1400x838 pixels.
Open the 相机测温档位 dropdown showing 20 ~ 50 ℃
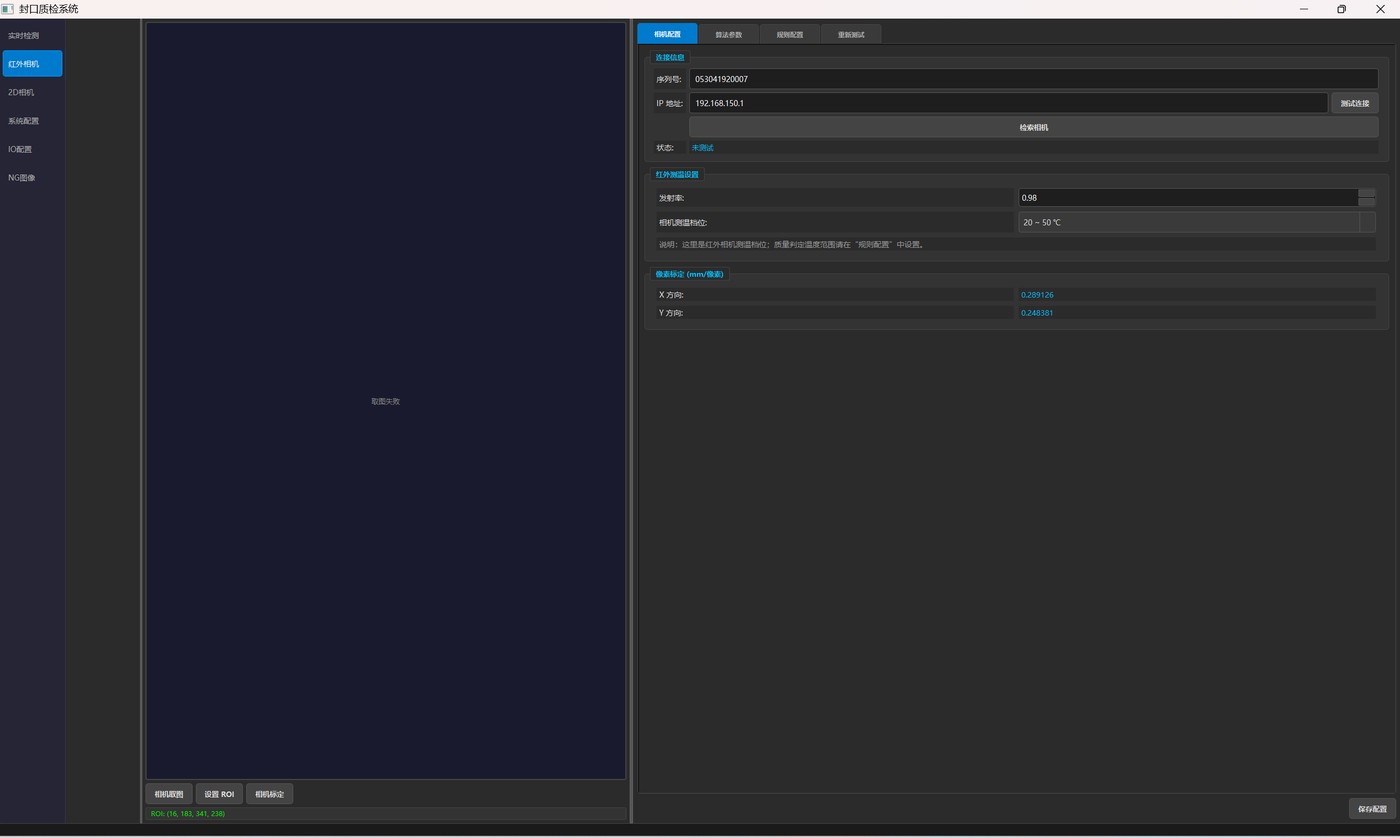(1196, 222)
